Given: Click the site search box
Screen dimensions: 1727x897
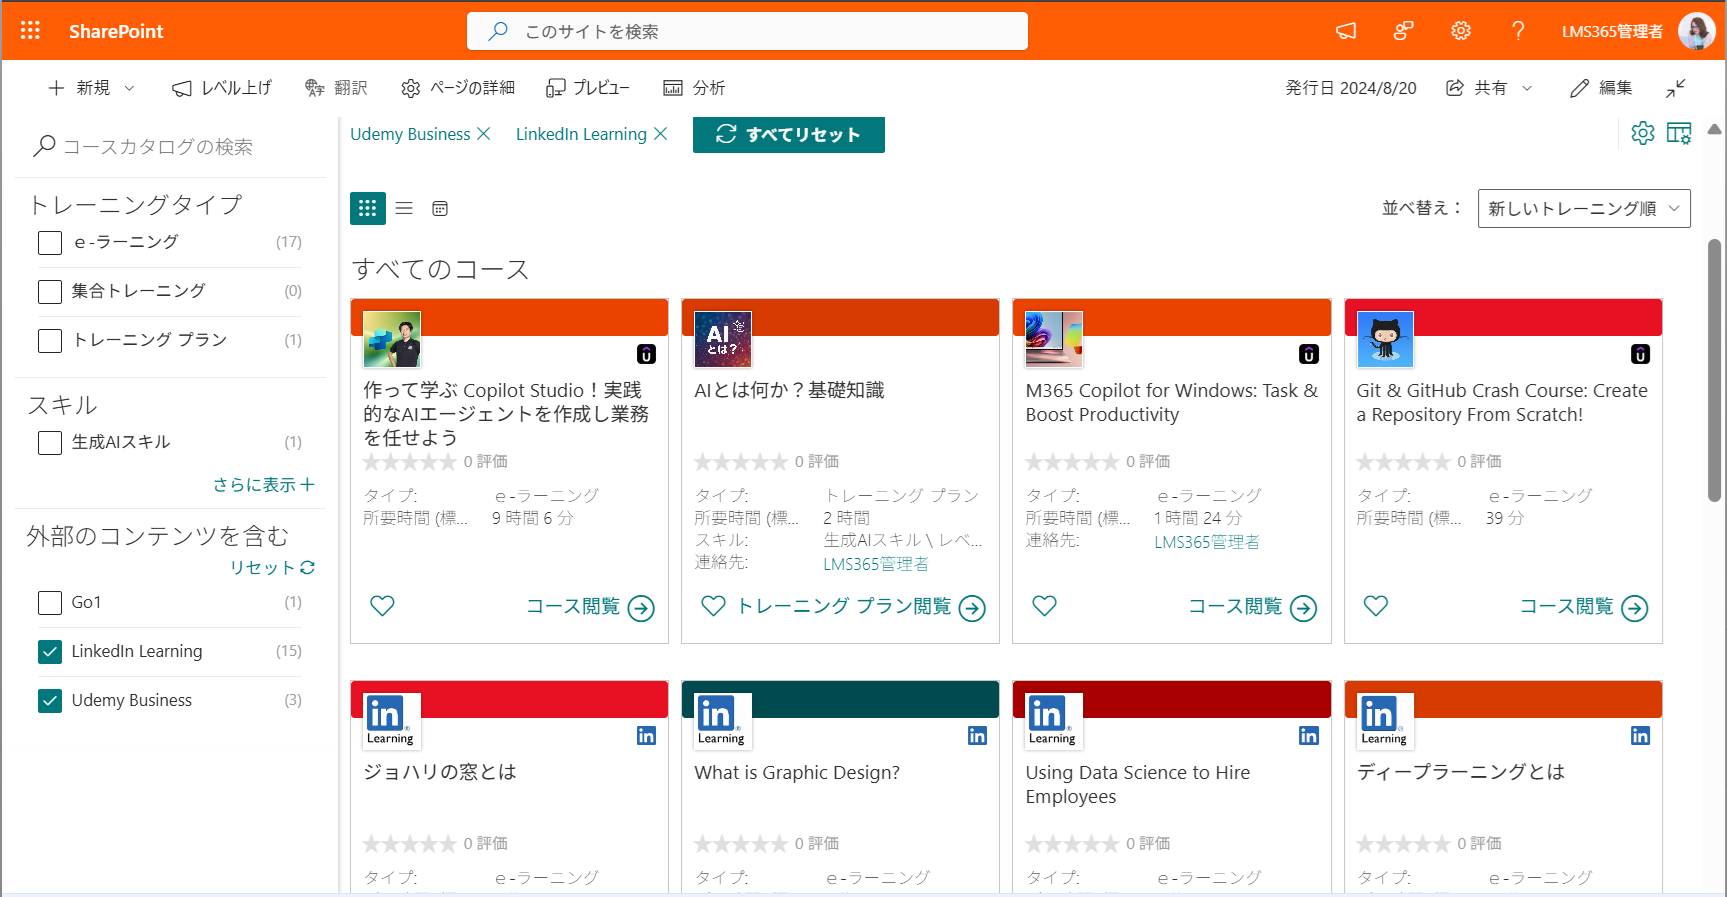Looking at the screenshot, I should pyautogui.click(x=747, y=31).
